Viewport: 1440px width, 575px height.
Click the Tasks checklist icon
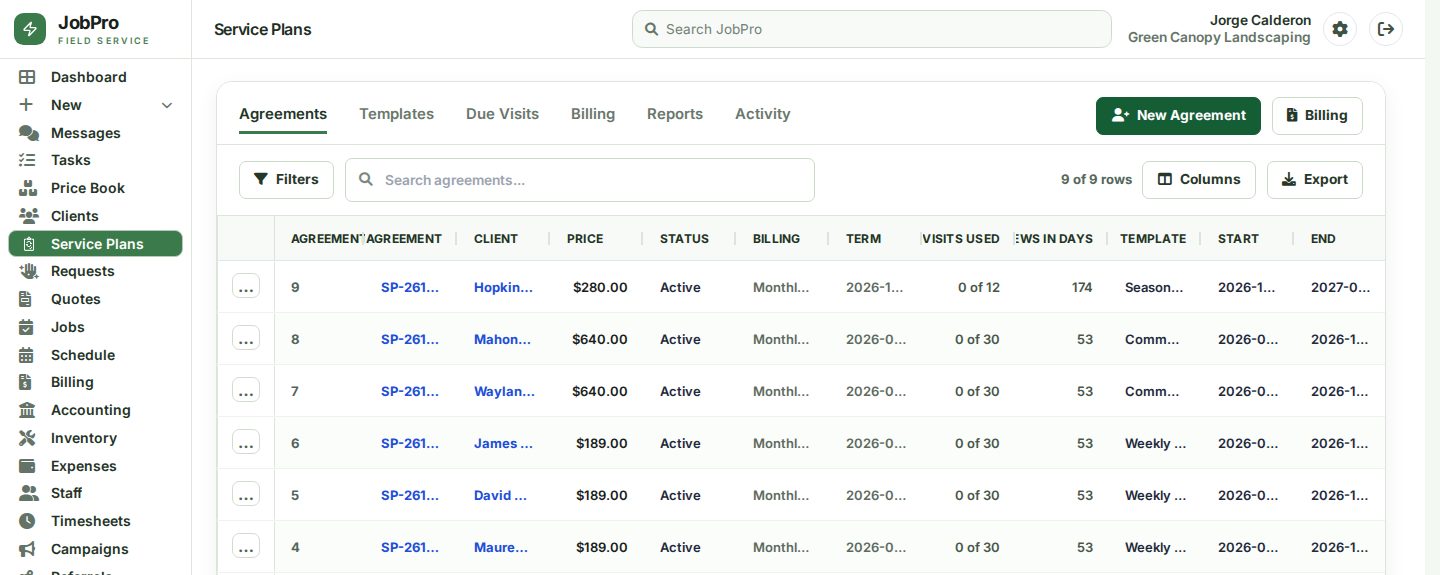pyautogui.click(x=28, y=160)
